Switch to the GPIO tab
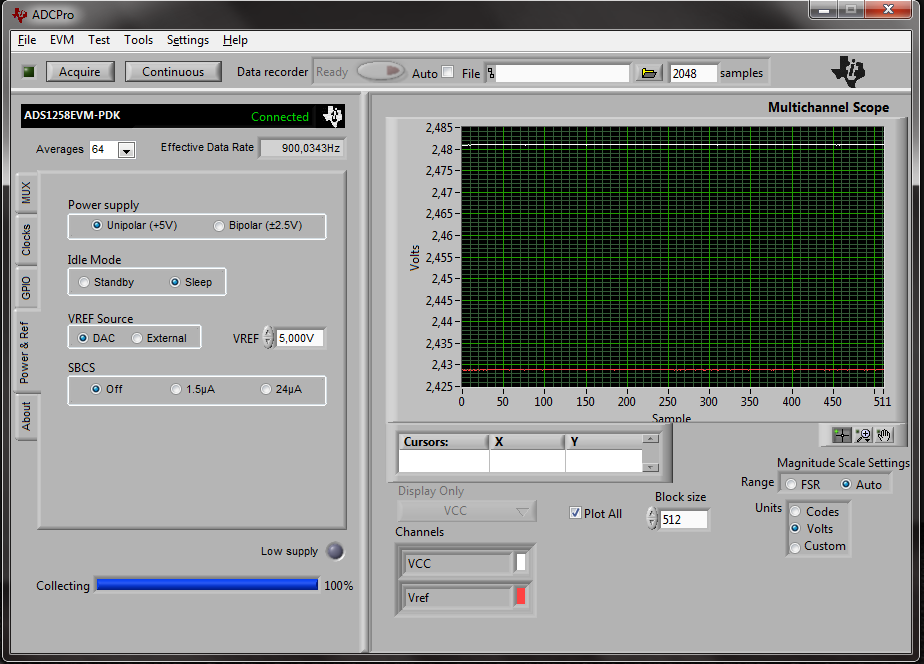The height and width of the screenshot is (664, 924). [26, 288]
